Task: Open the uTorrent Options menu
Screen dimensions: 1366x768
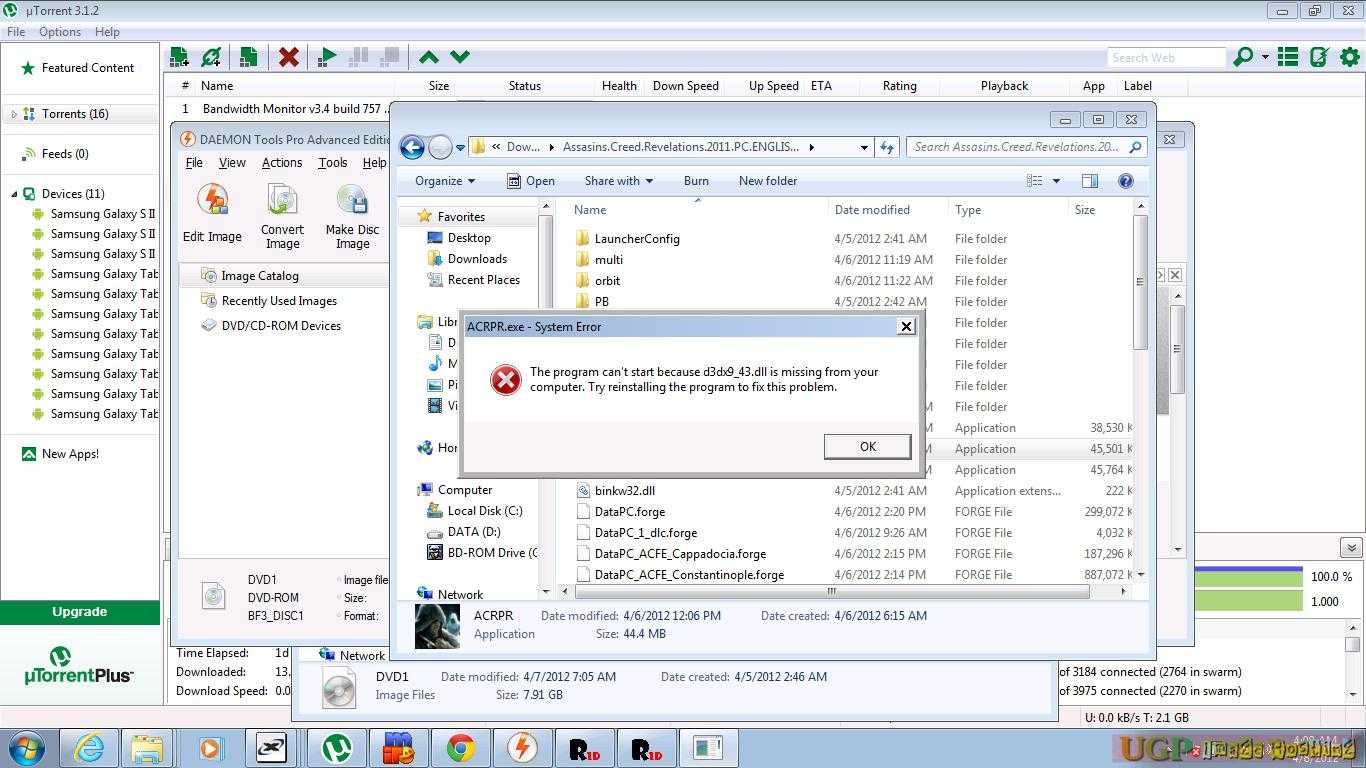Action: [x=60, y=32]
